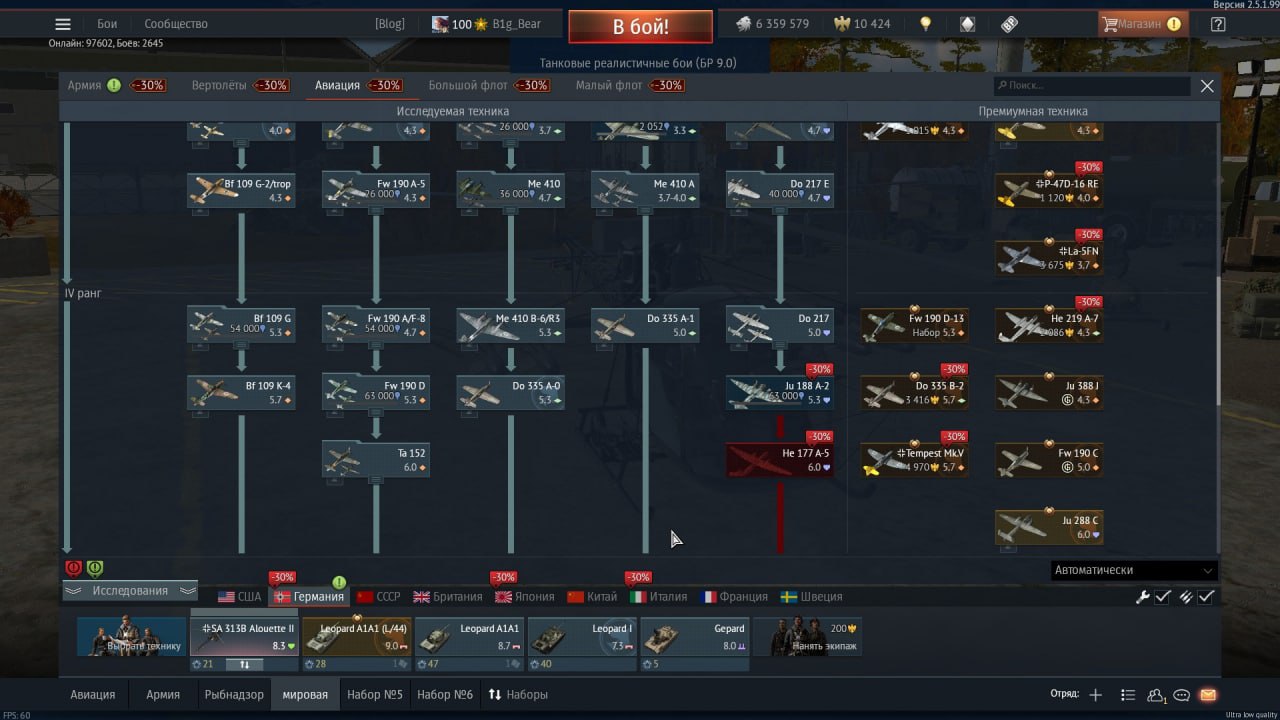Switch to the Малый флот tab
The height and width of the screenshot is (720, 1280).
(608, 85)
